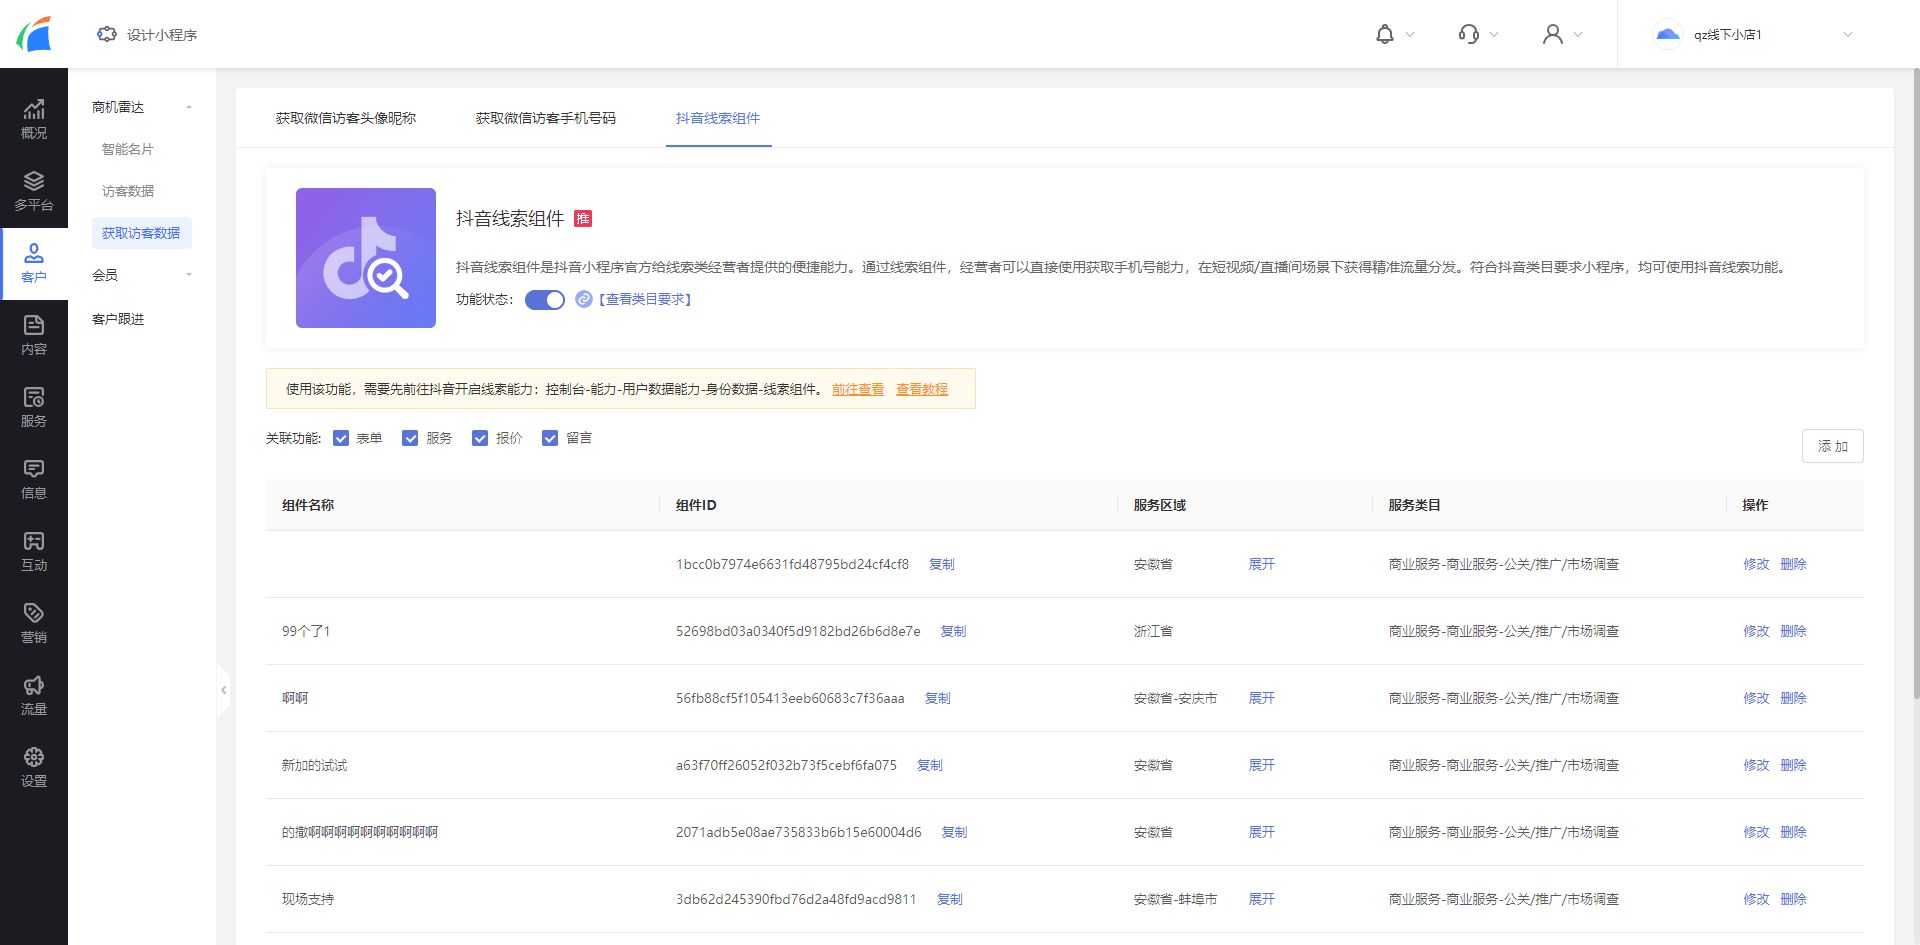Click 查看类目要求 link
Image resolution: width=1920 pixels, height=945 pixels.
coord(645,299)
